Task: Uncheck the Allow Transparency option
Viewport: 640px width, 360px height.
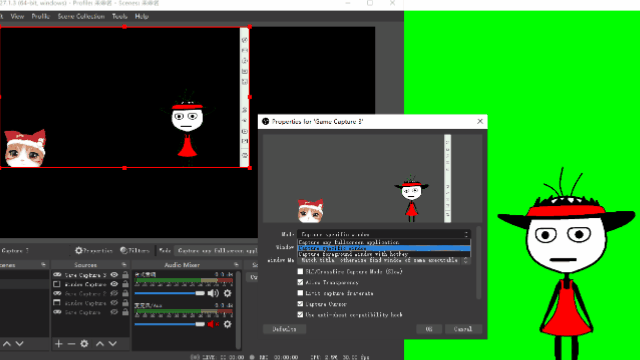Action: point(300,282)
